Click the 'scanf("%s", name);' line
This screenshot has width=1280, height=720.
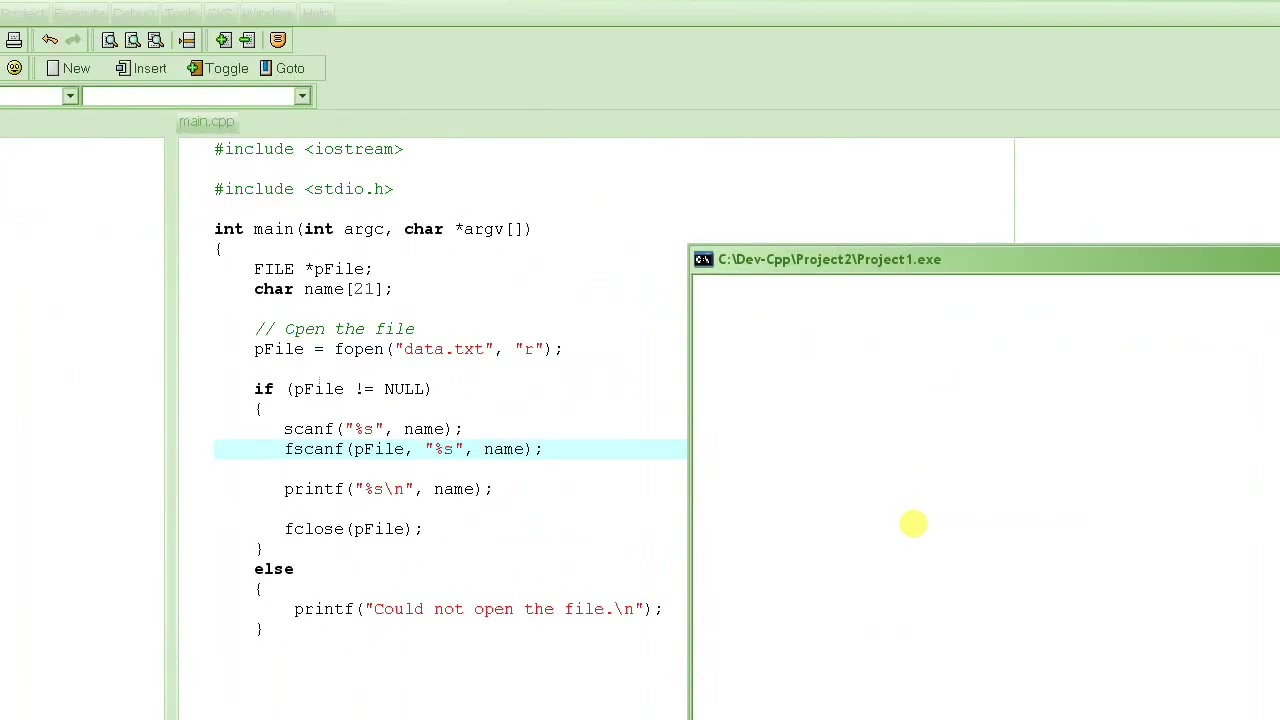tap(373, 429)
